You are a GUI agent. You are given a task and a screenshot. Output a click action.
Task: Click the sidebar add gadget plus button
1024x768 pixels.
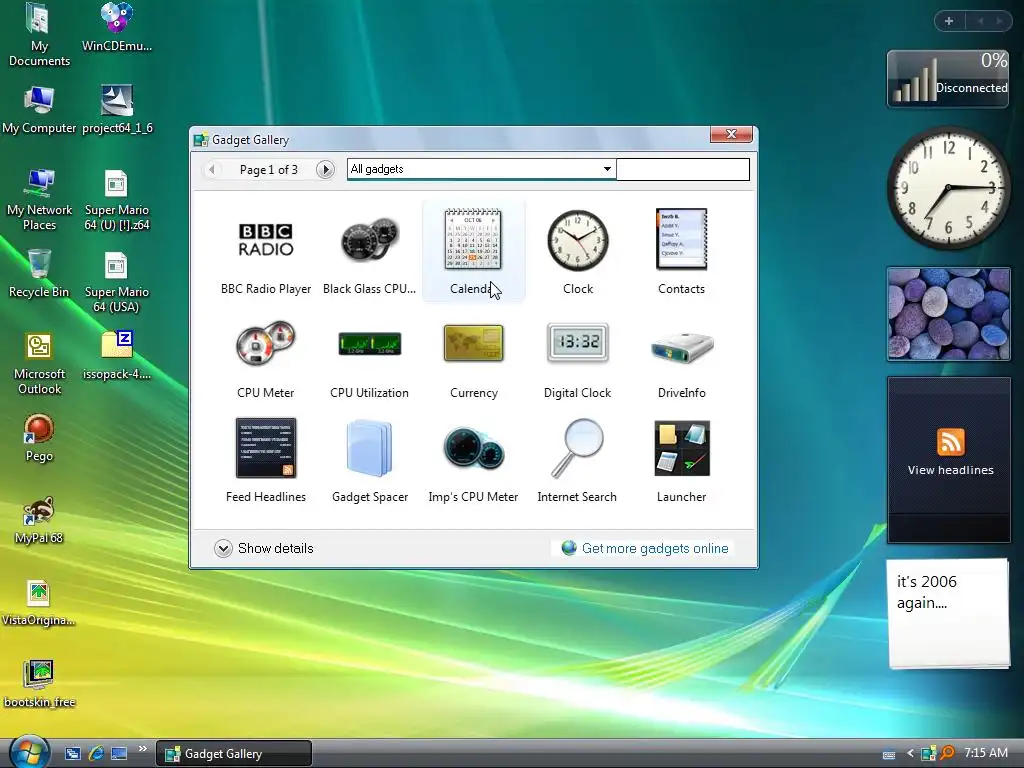[949, 21]
